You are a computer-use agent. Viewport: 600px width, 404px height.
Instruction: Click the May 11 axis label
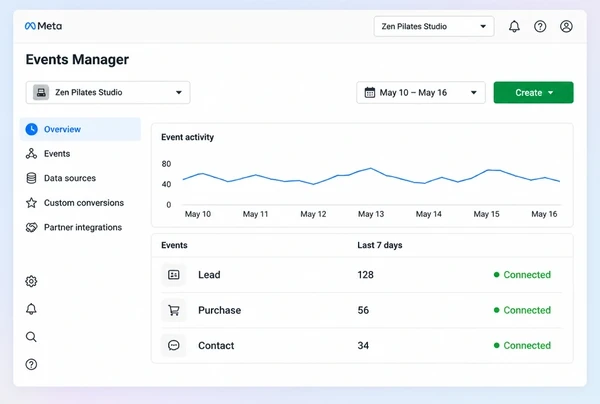(255, 214)
